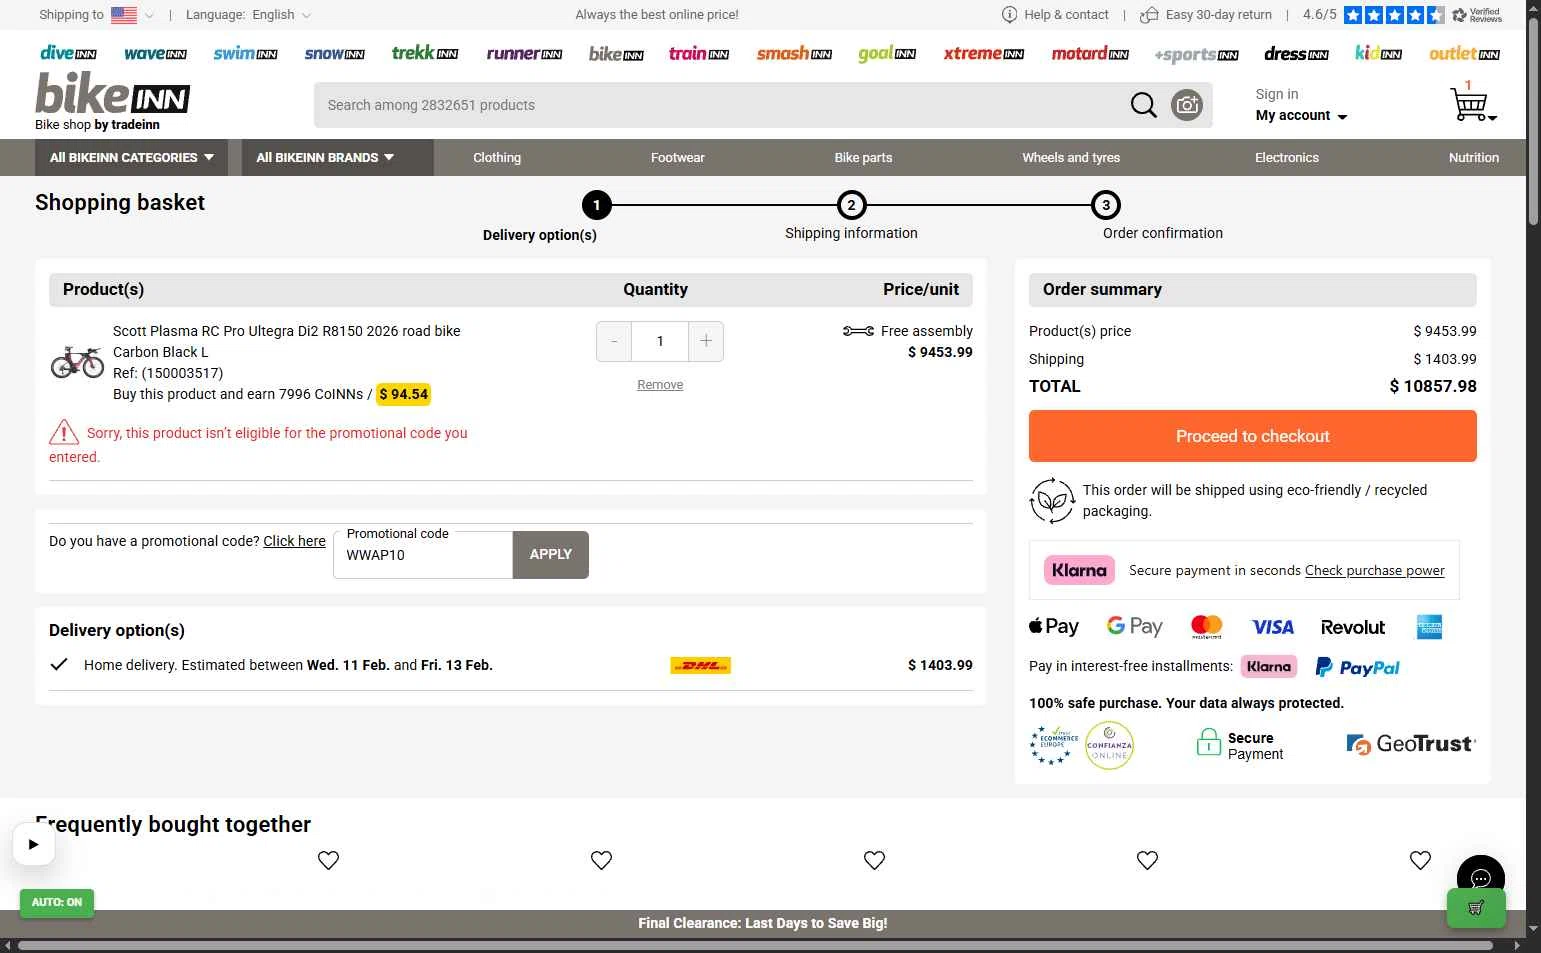Click the quantity number field
This screenshot has width=1541, height=953.
[660, 341]
